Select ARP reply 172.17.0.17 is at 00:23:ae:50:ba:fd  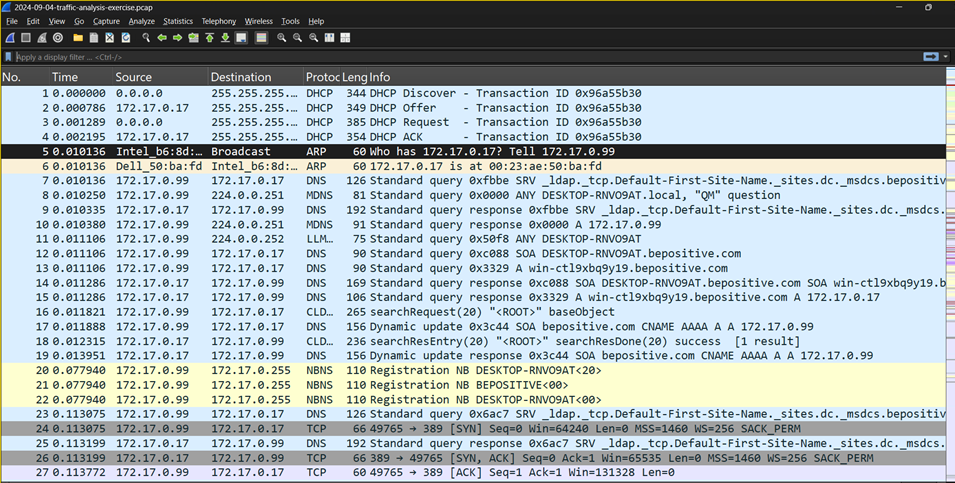pyautogui.click(x=473, y=166)
